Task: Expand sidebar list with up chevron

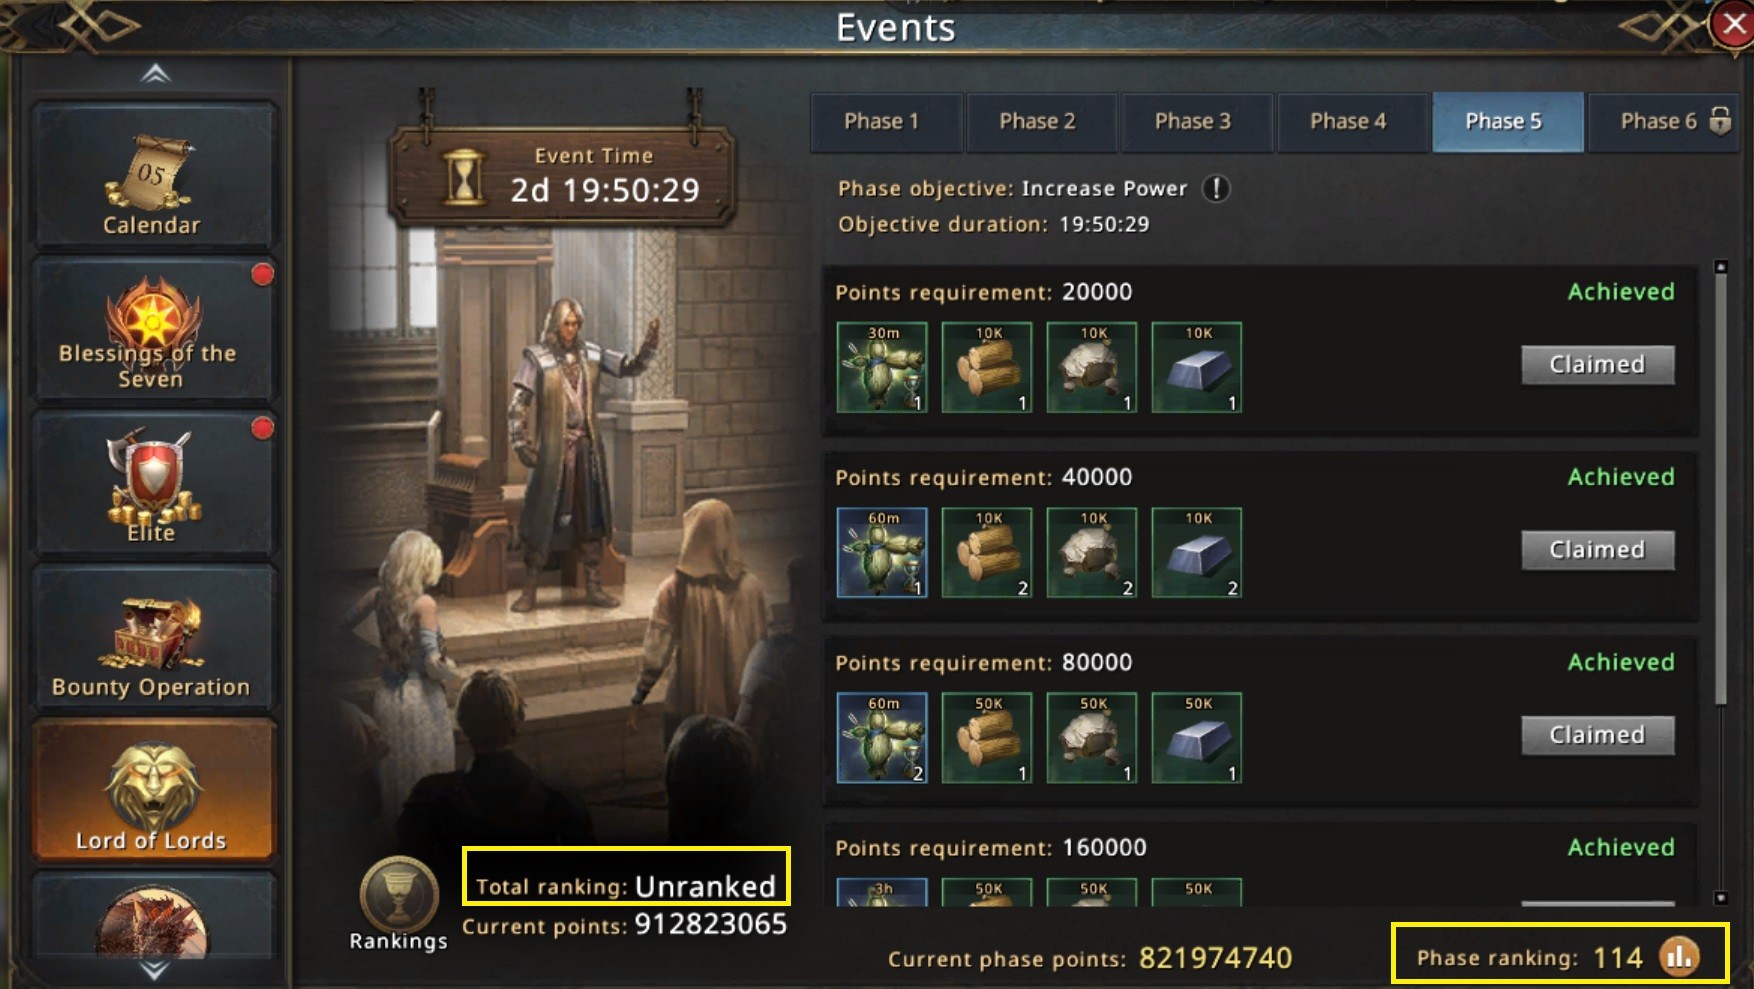Action: pyautogui.click(x=155, y=74)
